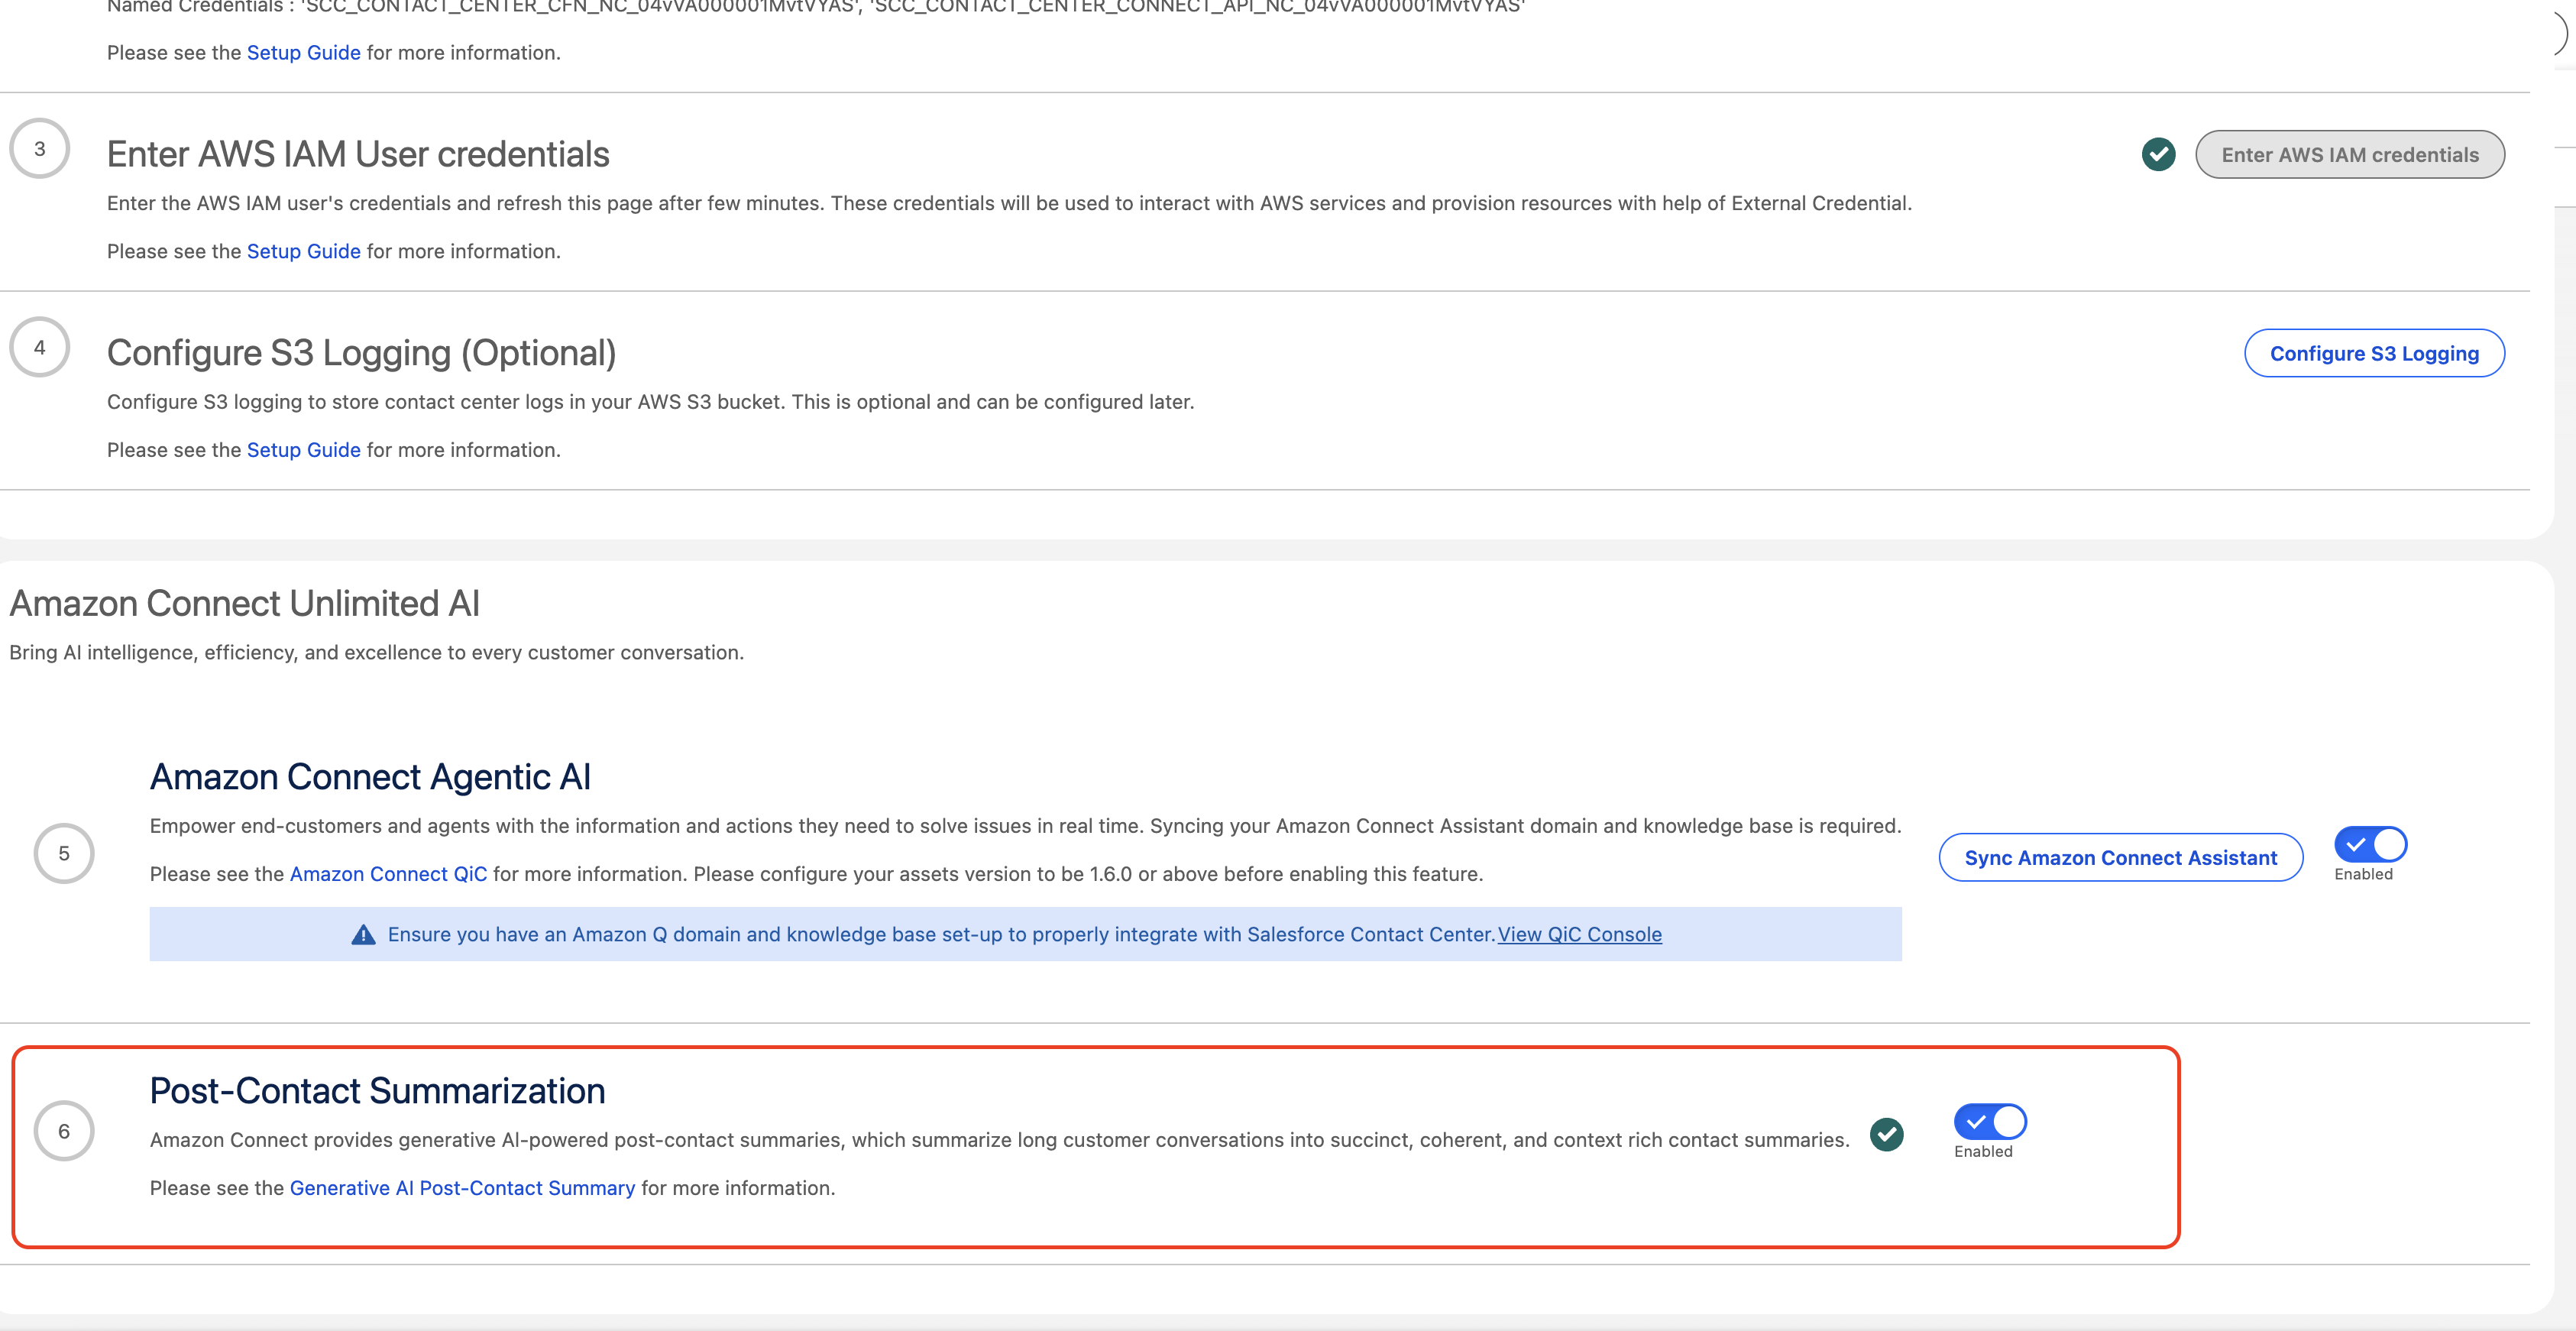Image resolution: width=2576 pixels, height=1331 pixels.
Task: Click the step 5 number circle
Action: tap(64, 853)
